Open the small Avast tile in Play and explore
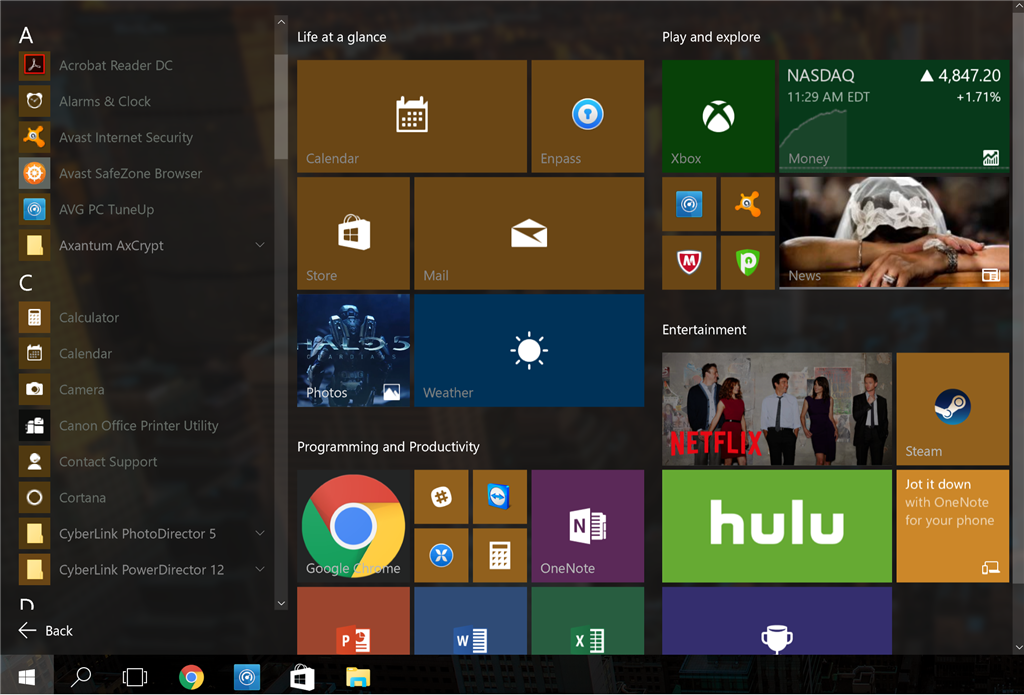 coord(748,204)
